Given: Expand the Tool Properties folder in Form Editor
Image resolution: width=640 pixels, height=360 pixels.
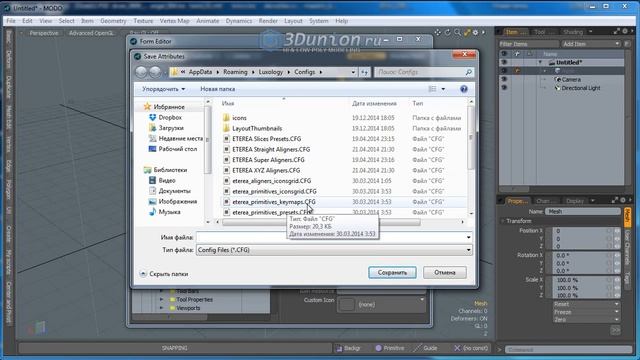Looking at the screenshot, I should (x=162, y=300).
